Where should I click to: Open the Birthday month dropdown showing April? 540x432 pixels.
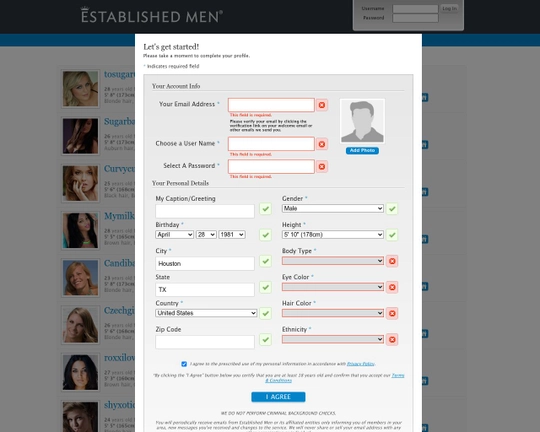click(x=174, y=235)
